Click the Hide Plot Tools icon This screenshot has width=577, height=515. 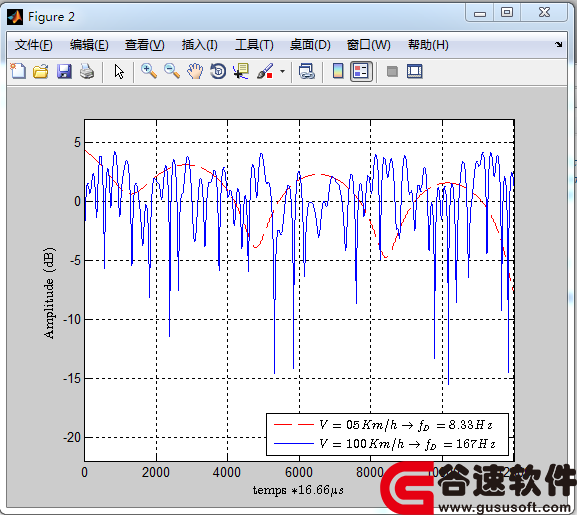click(392, 71)
